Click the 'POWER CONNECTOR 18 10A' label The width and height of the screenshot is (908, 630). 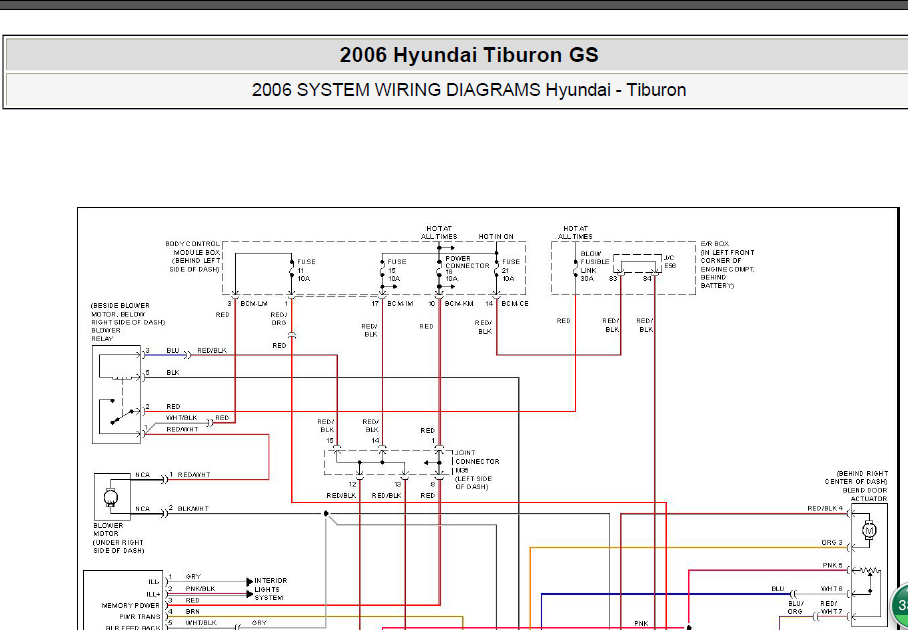tap(467, 268)
